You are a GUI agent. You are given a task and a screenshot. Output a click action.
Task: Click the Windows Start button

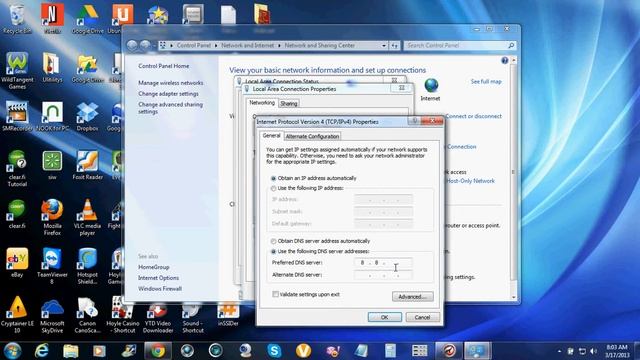click(x=12, y=351)
